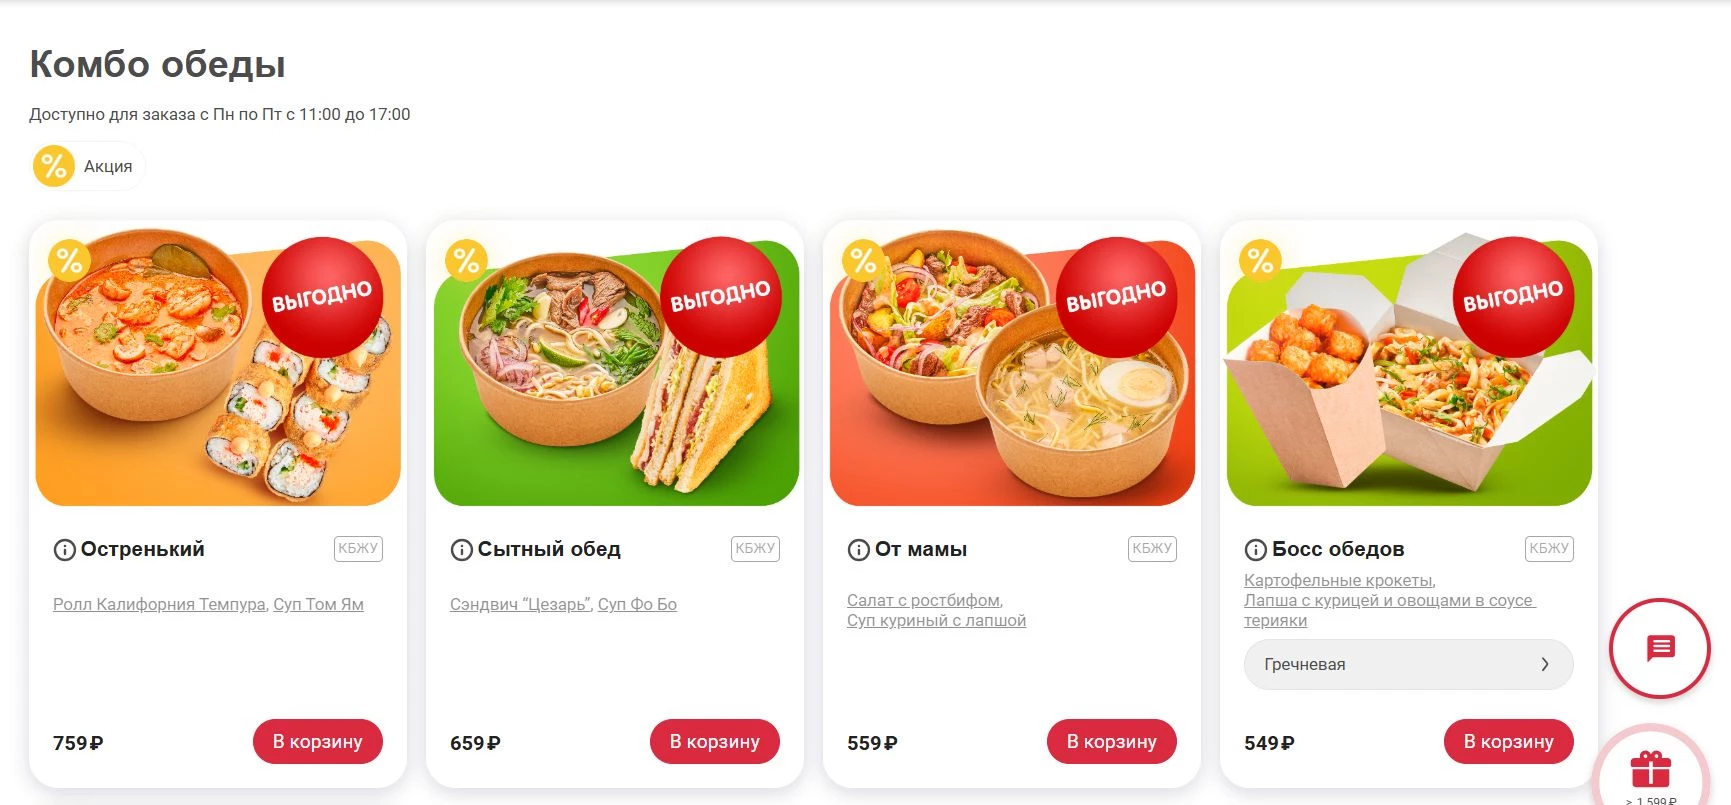Image resolution: width=1731 pixels, height=805 pixels.
Task: Click the info icon beside Остренький
Action: pos(64,550)
